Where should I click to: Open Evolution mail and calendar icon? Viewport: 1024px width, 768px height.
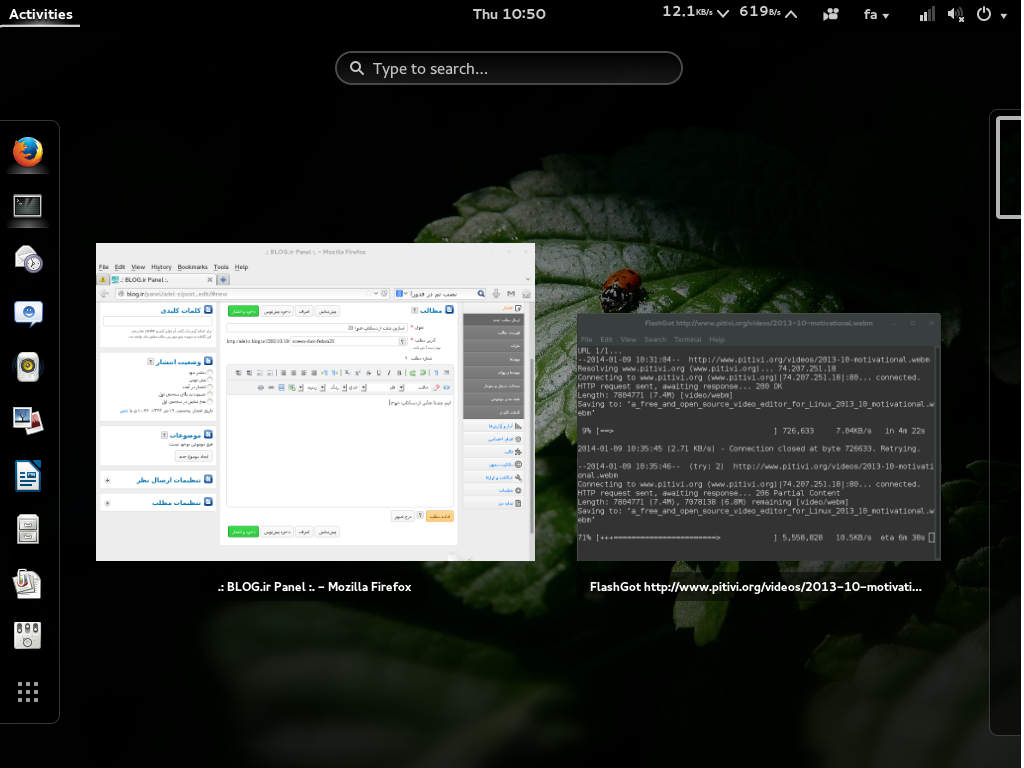pyautogui.click(x=28, y=259)
